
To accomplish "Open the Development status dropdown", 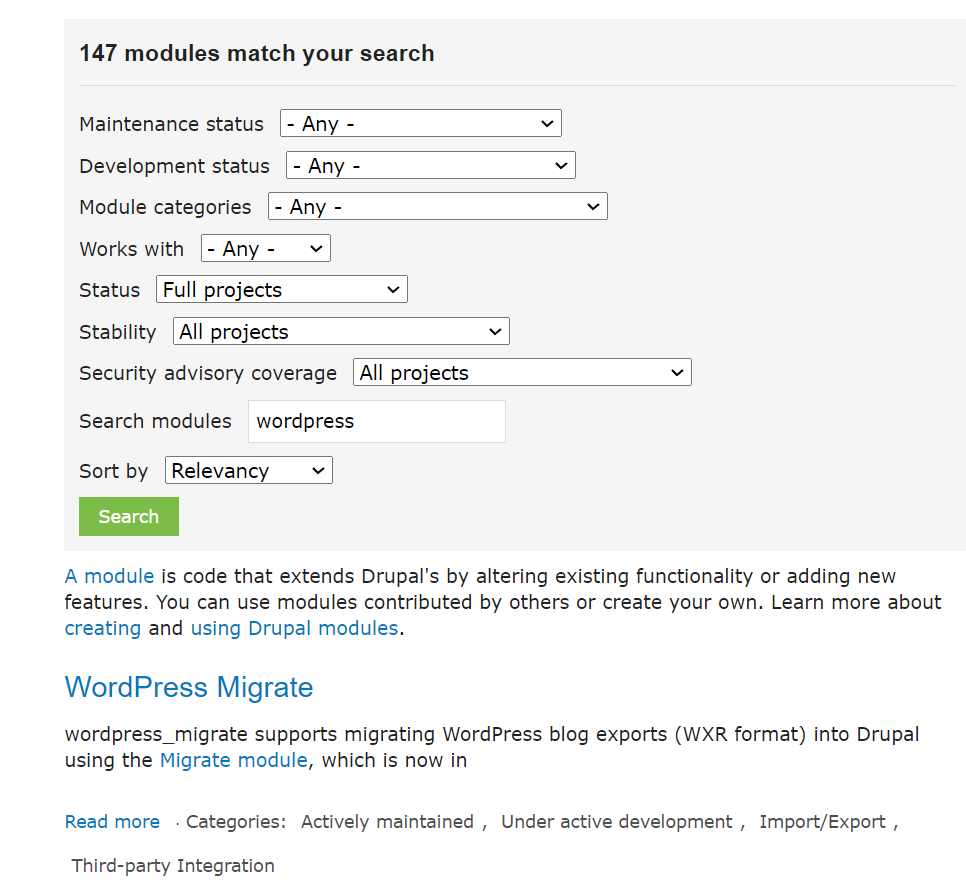I will pos(430,165).
